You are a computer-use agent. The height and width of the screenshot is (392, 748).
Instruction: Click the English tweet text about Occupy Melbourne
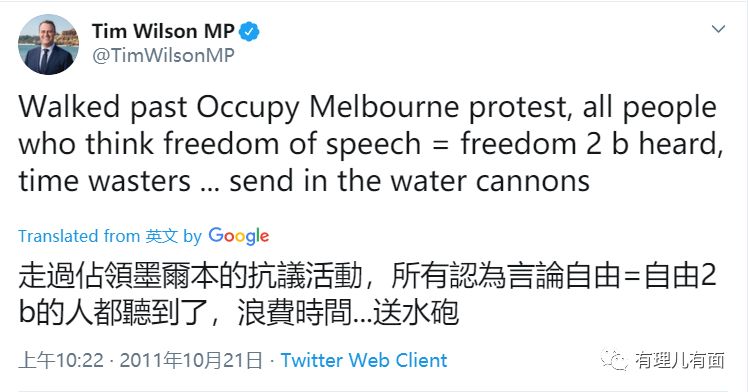point(371,144)
